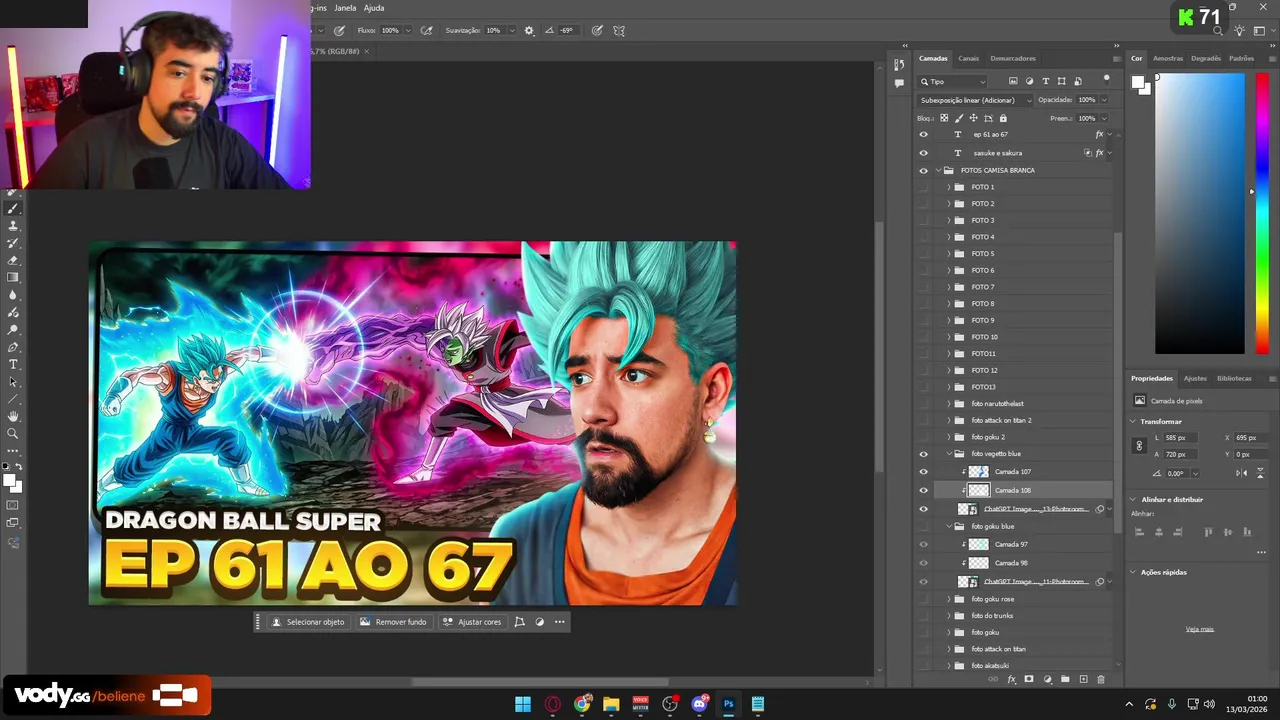Add layer mask at panel bottom

[1029, 679]
